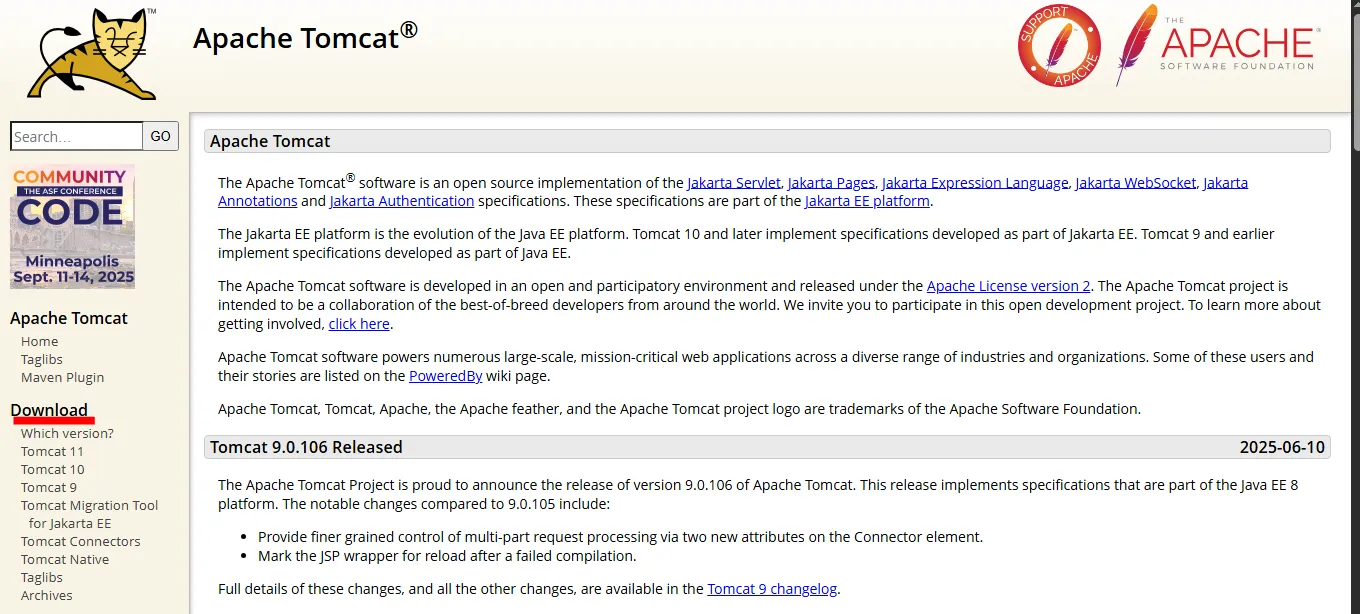
Task: Follow the Jakarta Expression Language link
Action: pyautogui.click(x=975, y=183)
